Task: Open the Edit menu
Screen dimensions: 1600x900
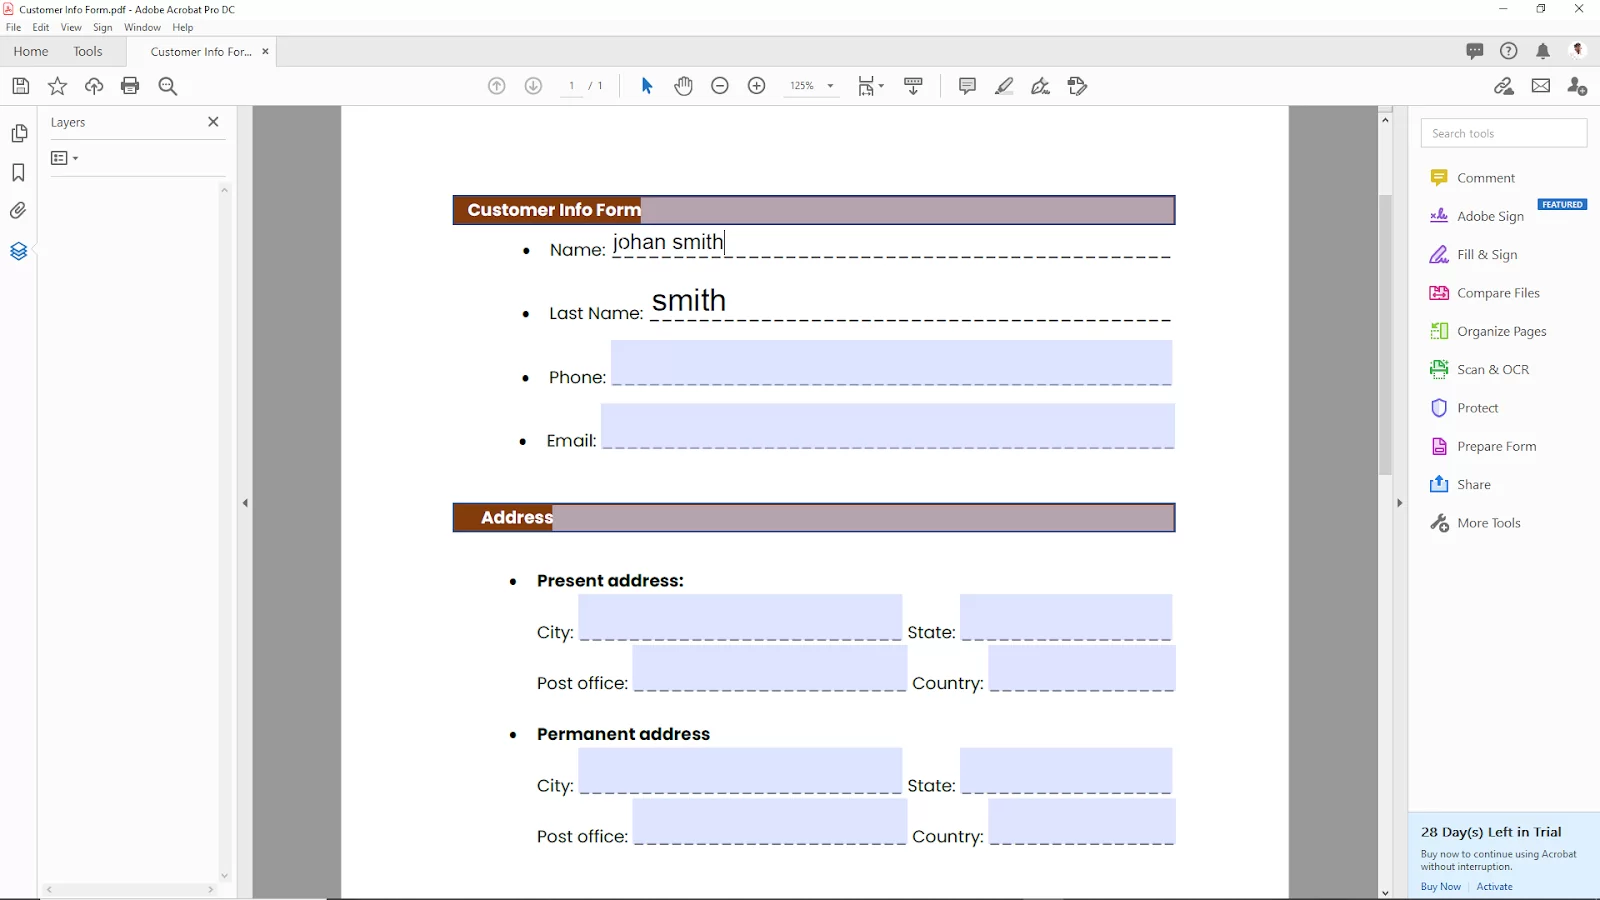Action: click(41, 27)
